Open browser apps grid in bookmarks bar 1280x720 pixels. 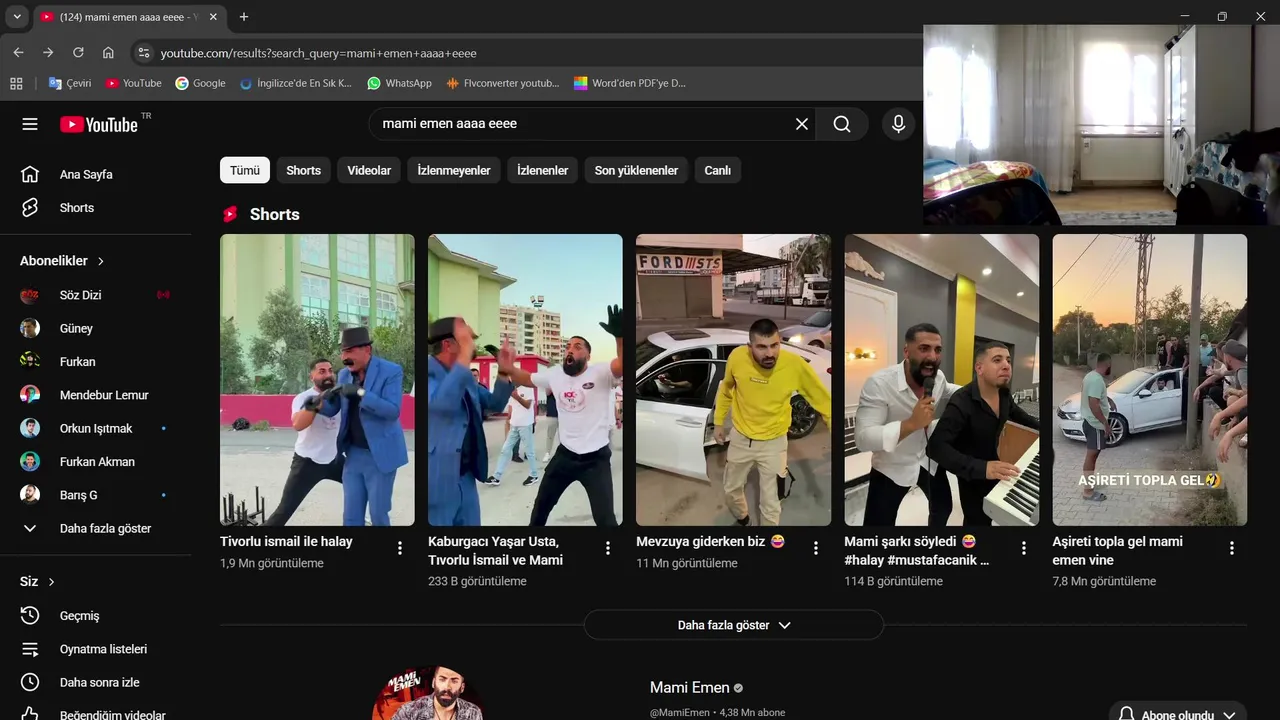click(16, 83)
